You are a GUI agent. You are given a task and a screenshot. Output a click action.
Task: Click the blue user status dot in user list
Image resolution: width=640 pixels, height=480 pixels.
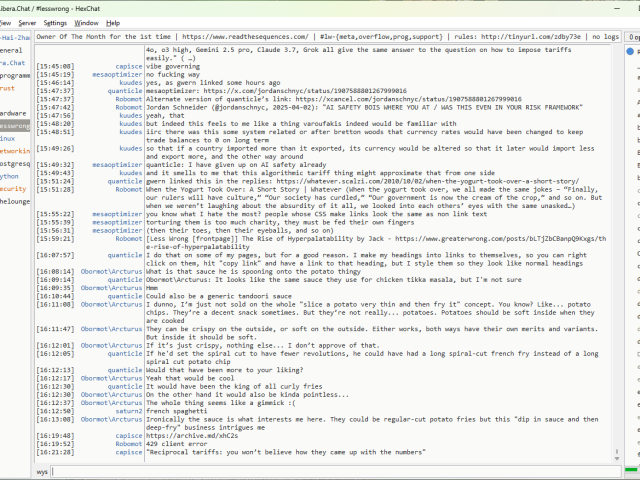629,50
